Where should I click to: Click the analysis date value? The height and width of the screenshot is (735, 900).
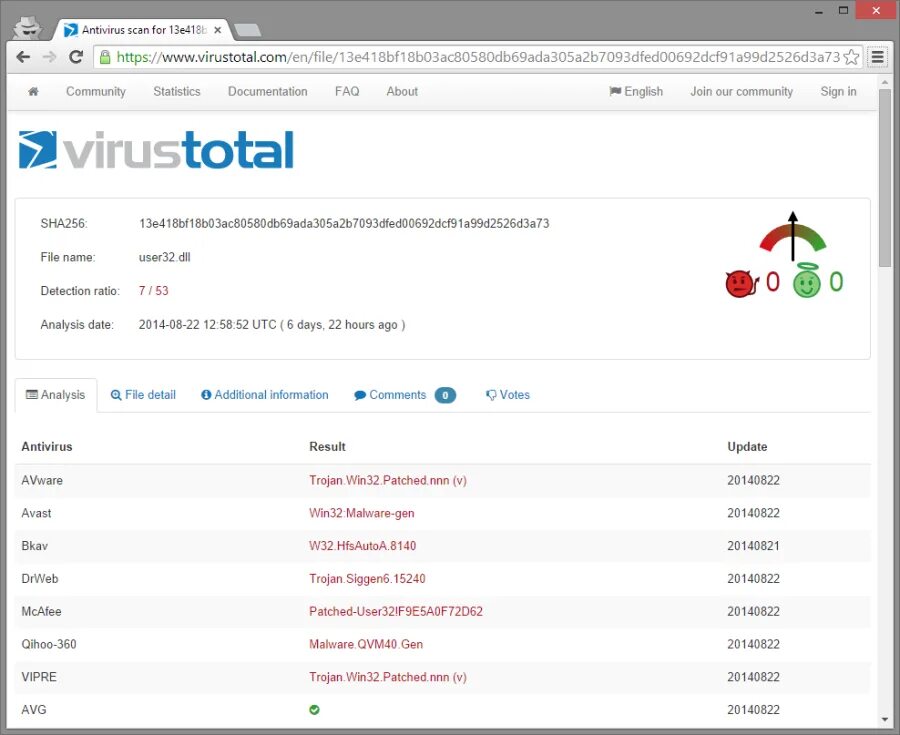(272, 325)
